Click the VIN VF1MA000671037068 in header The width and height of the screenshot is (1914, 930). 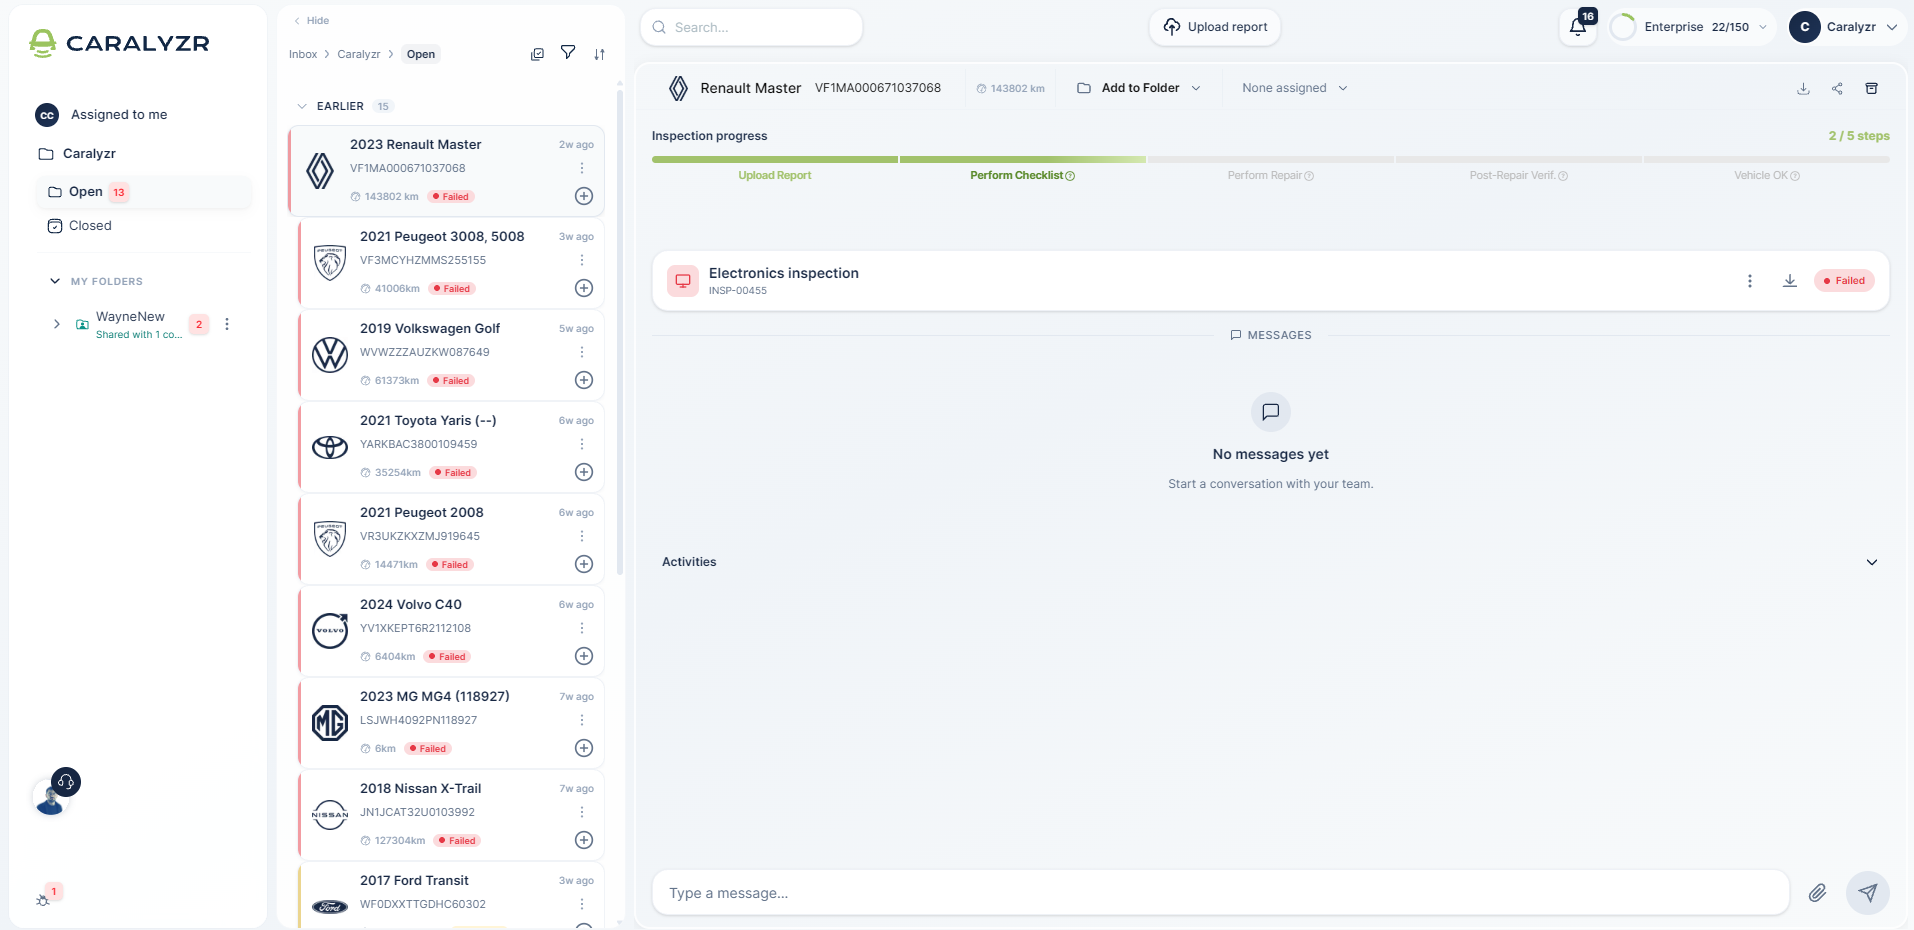click(878, 88)
